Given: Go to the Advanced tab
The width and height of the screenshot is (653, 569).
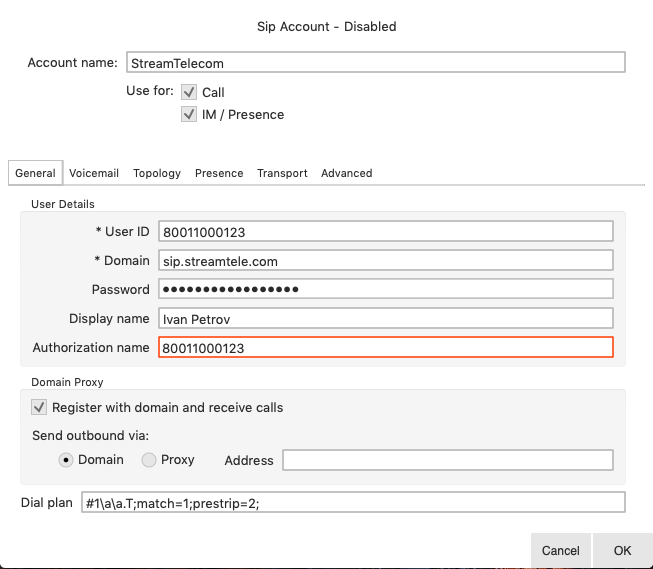Looking at the screenshot, I should (346, 173).
